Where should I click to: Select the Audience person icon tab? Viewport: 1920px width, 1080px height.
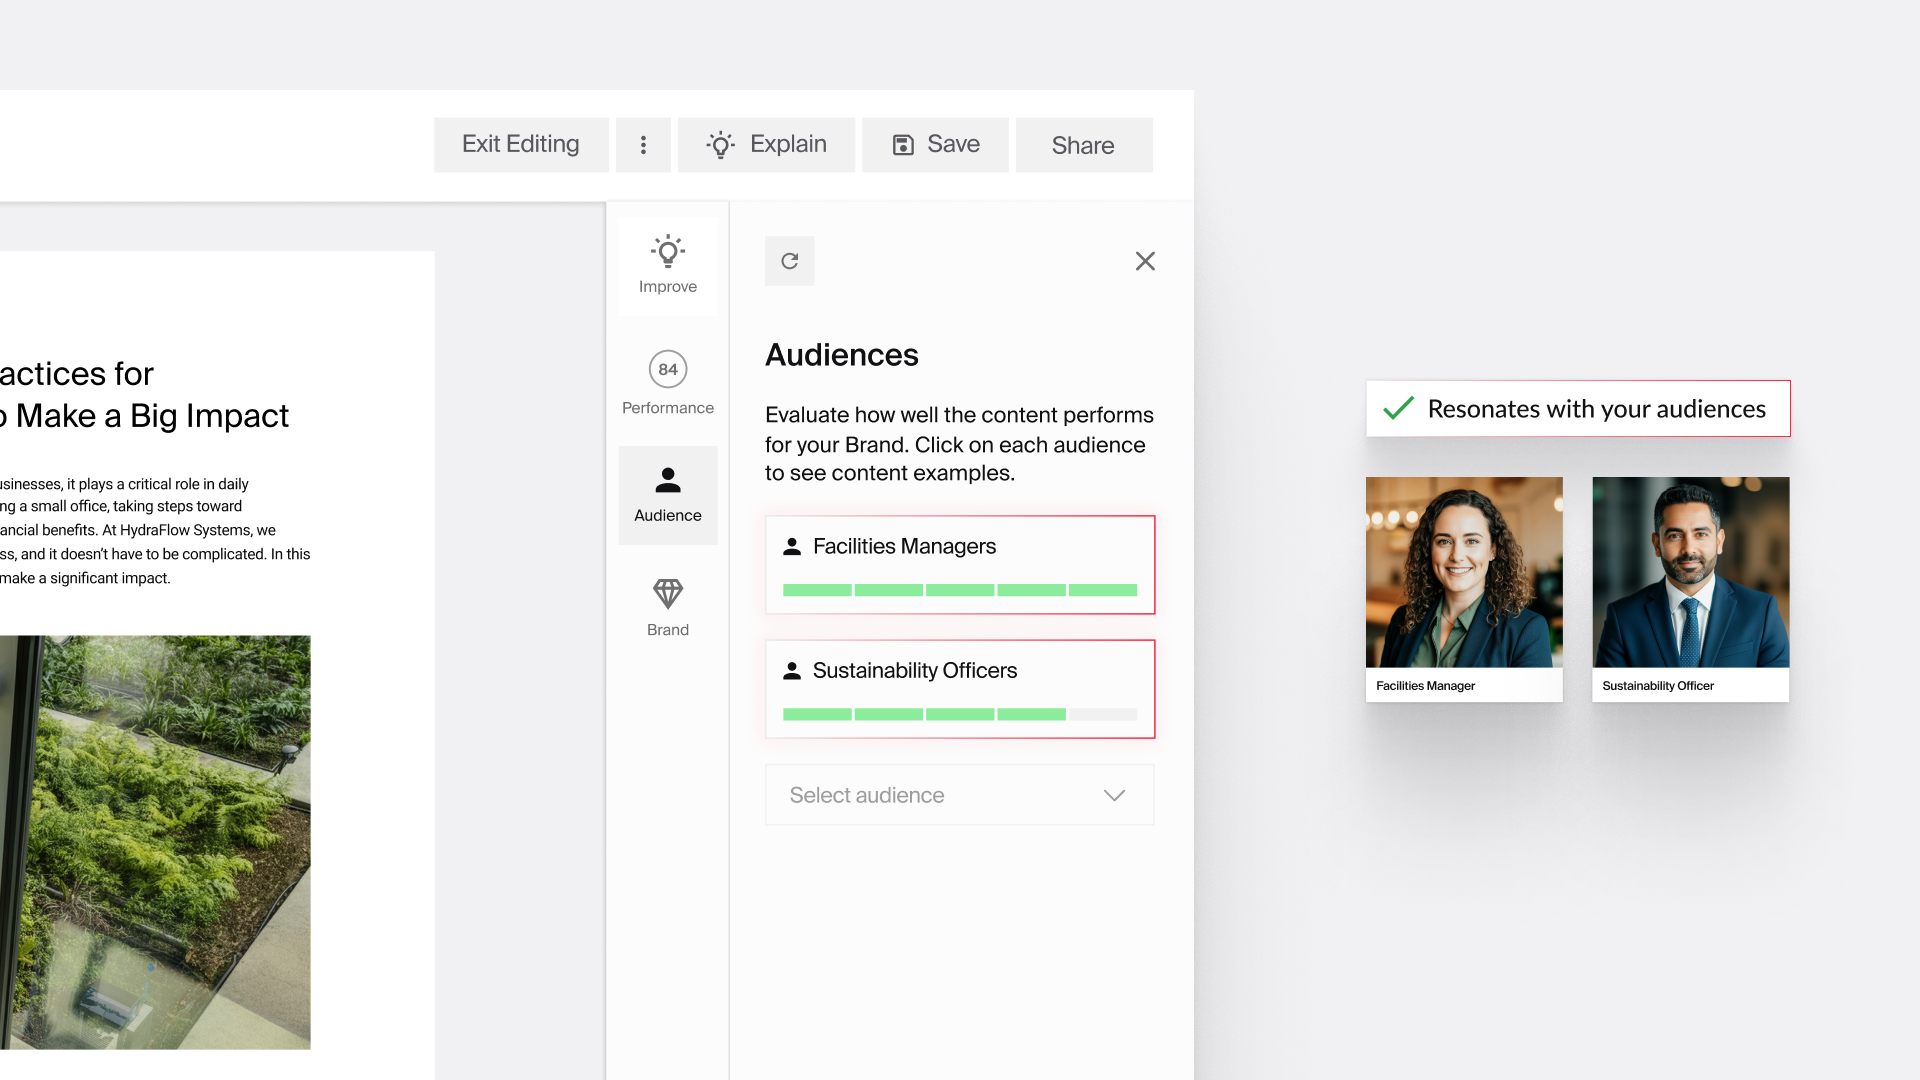pos(668,495)
